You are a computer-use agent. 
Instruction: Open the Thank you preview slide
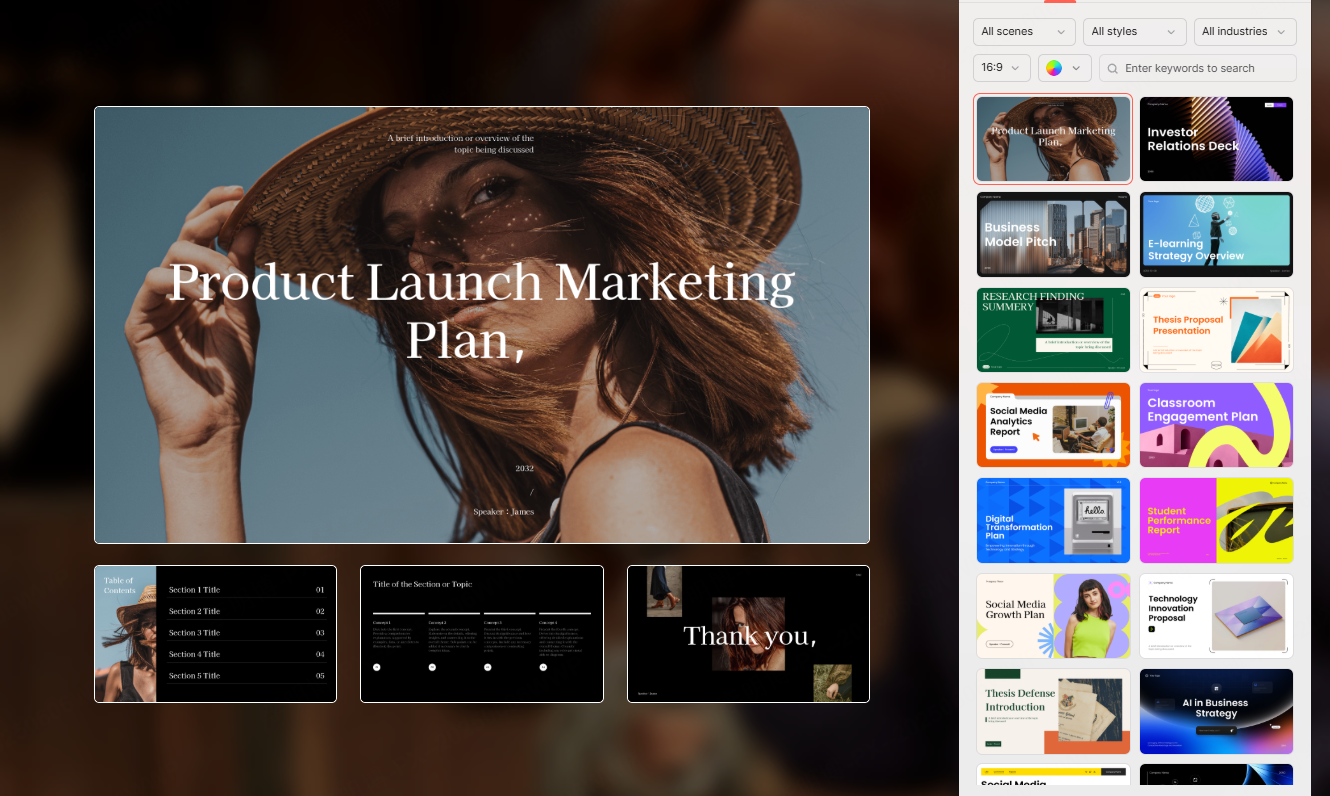point(748,634)
